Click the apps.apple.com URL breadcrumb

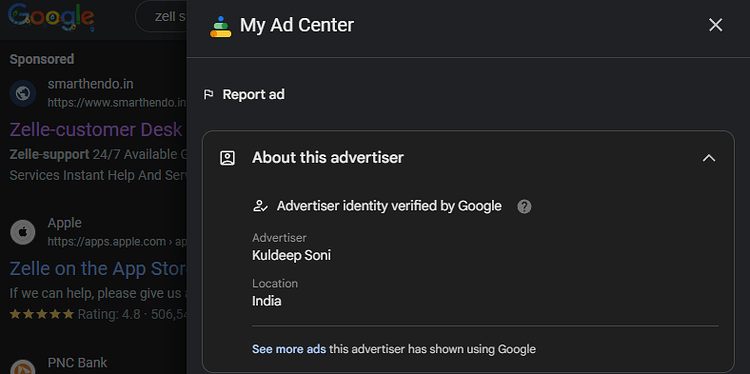117,242
